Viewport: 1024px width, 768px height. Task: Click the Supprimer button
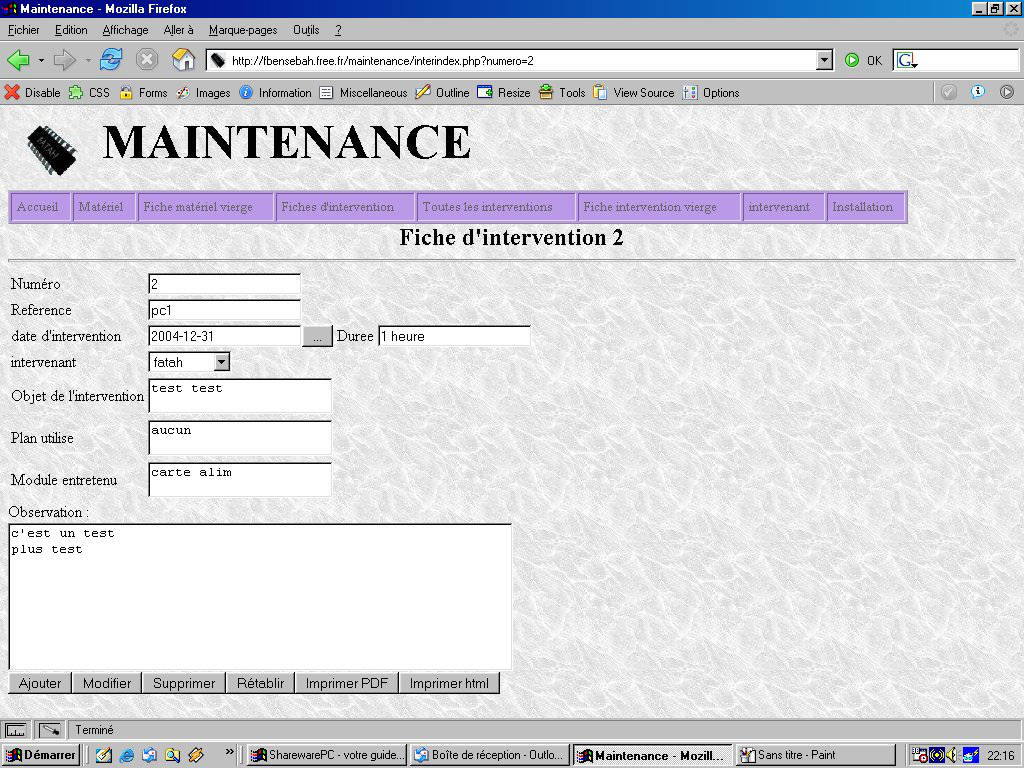click(184, 683)
